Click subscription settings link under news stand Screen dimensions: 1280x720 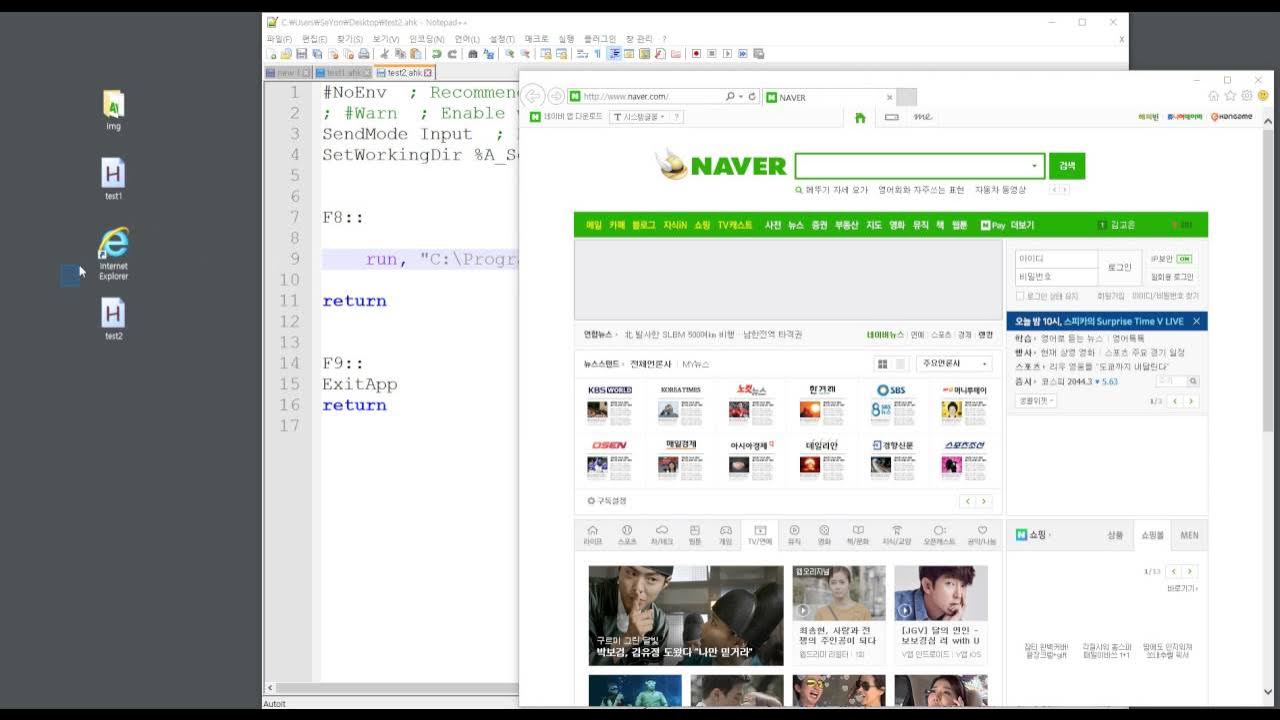607,501
